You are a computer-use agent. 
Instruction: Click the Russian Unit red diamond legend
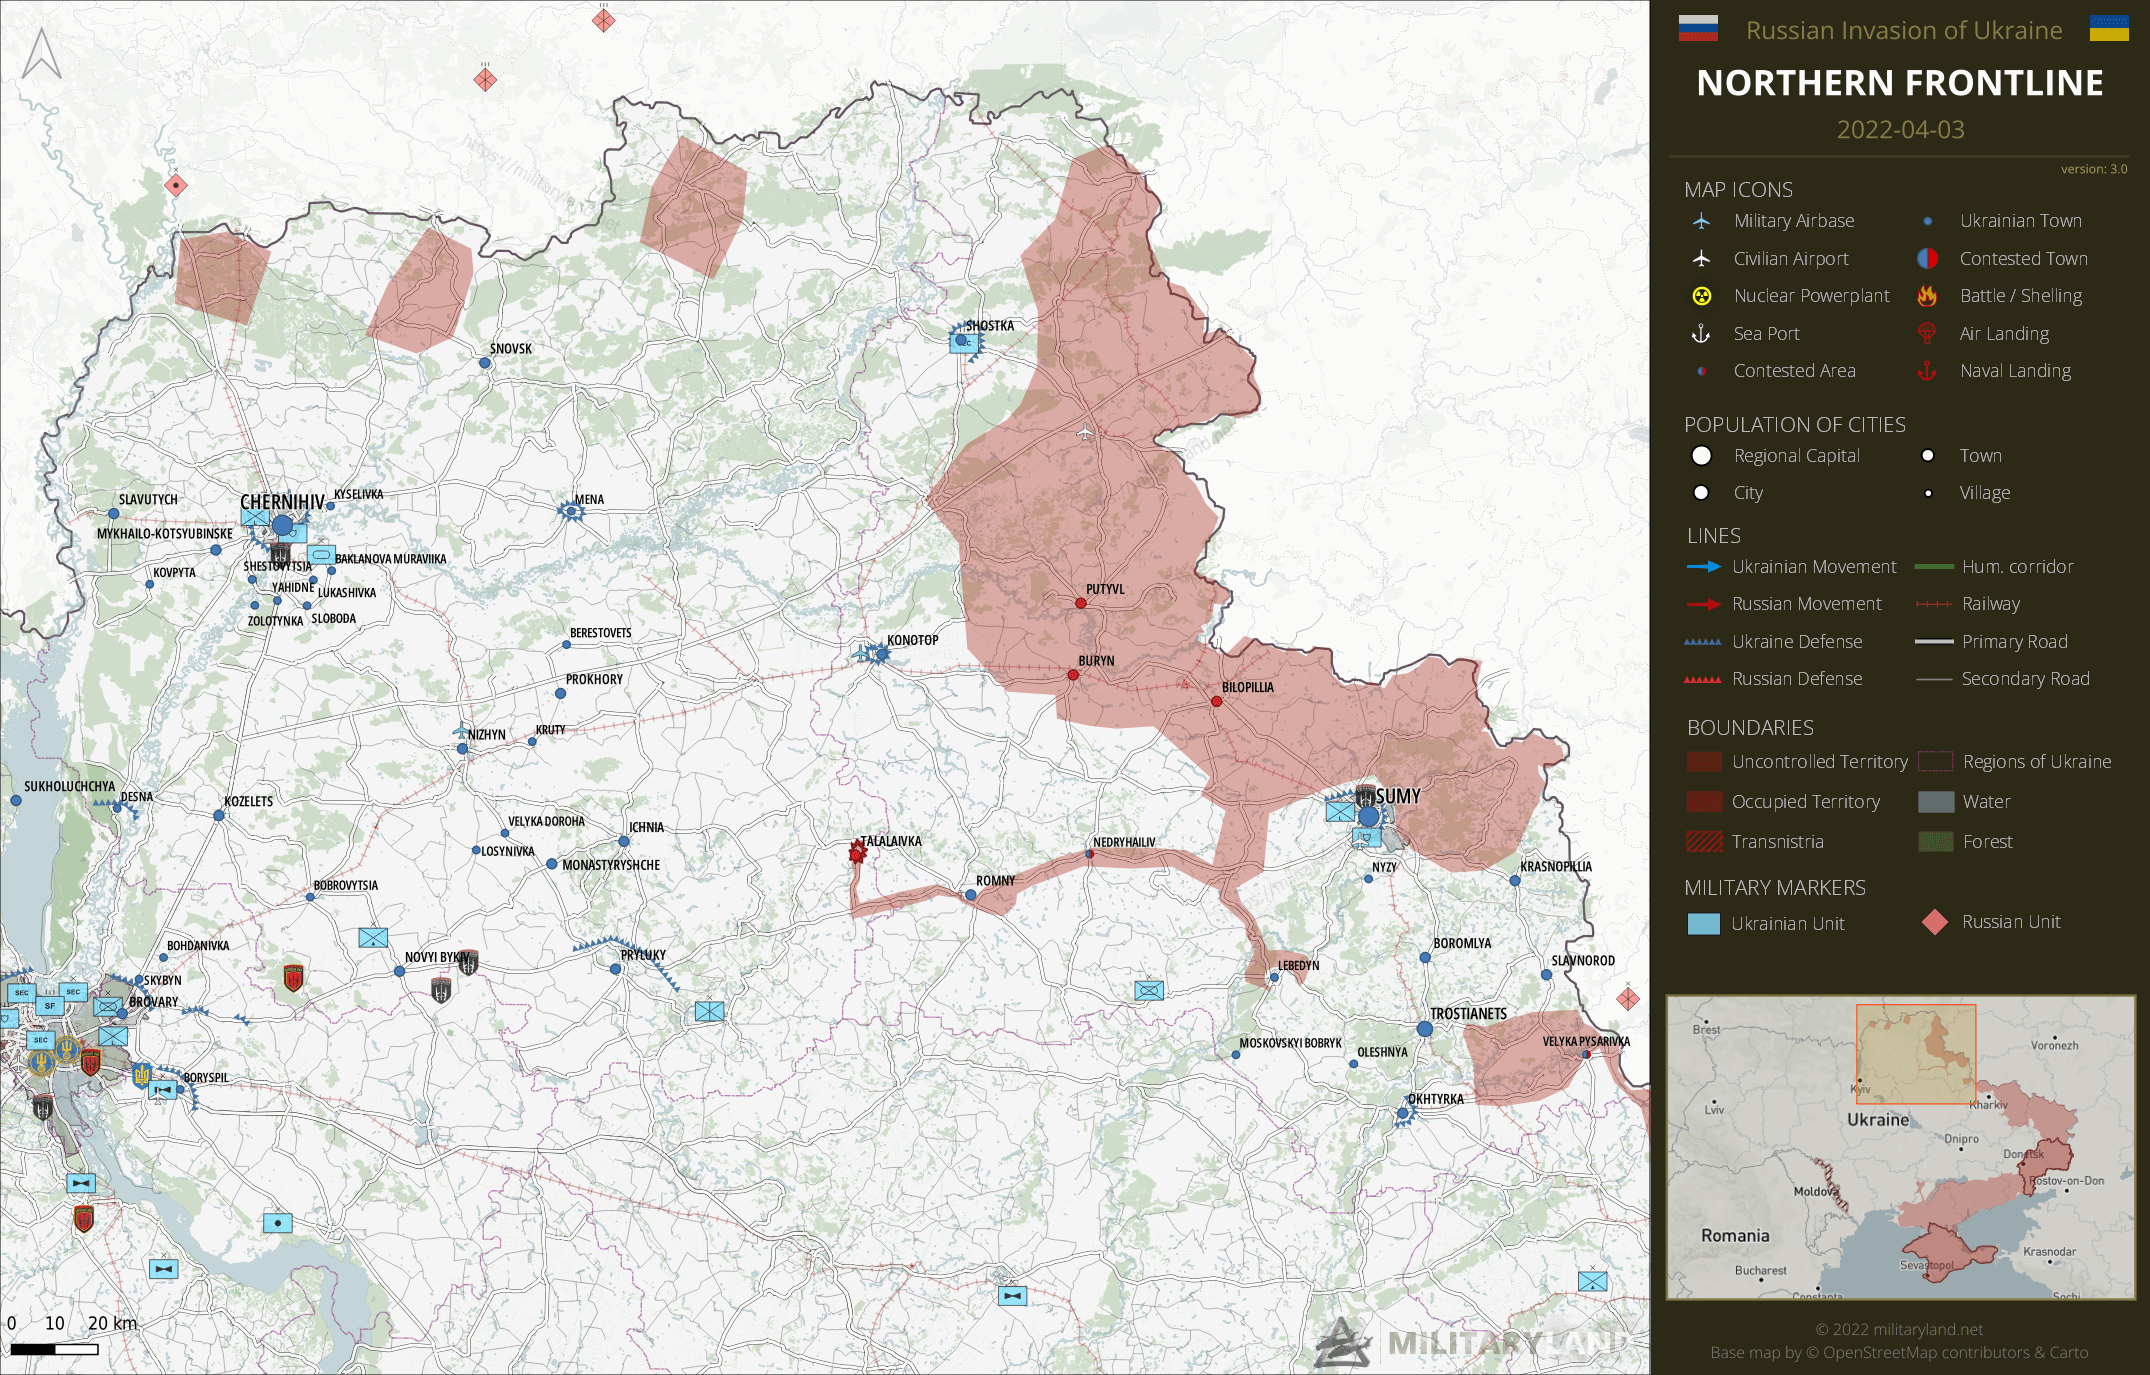(x=1935, y=922)
